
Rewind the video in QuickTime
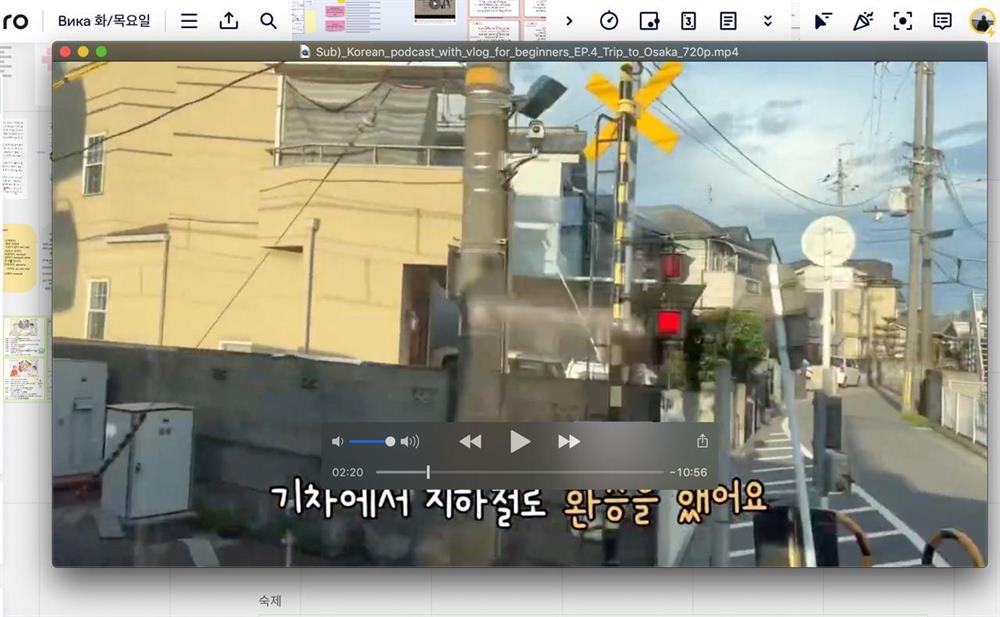pyautogui.click(x=470, y=442)
